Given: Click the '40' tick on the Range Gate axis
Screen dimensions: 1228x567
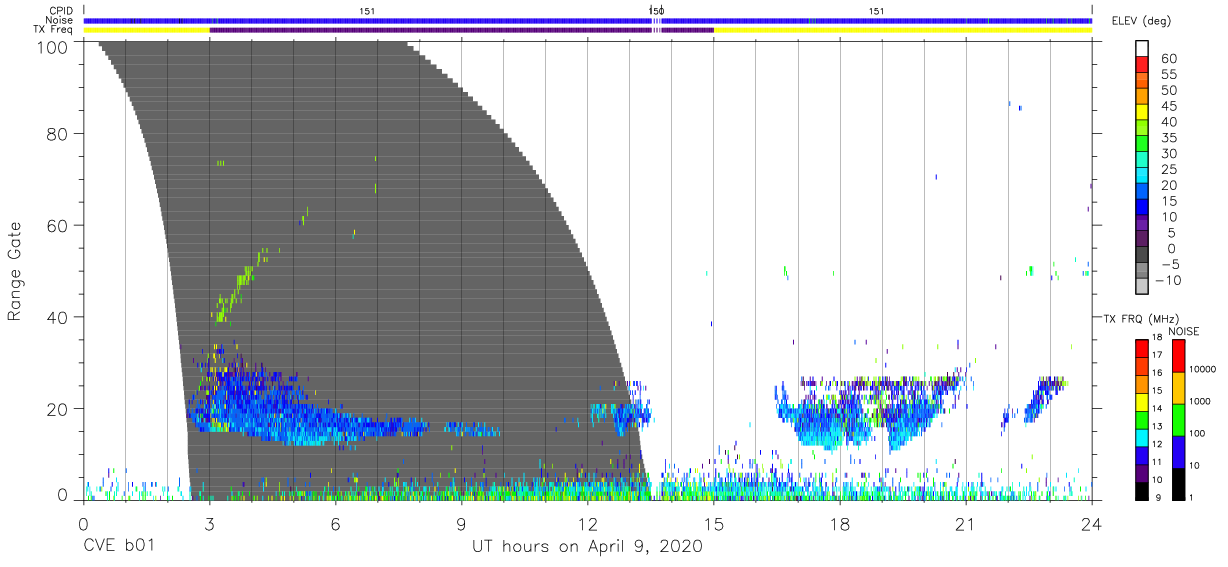Looking at the screenshot, I should click(x=59, y=317).
